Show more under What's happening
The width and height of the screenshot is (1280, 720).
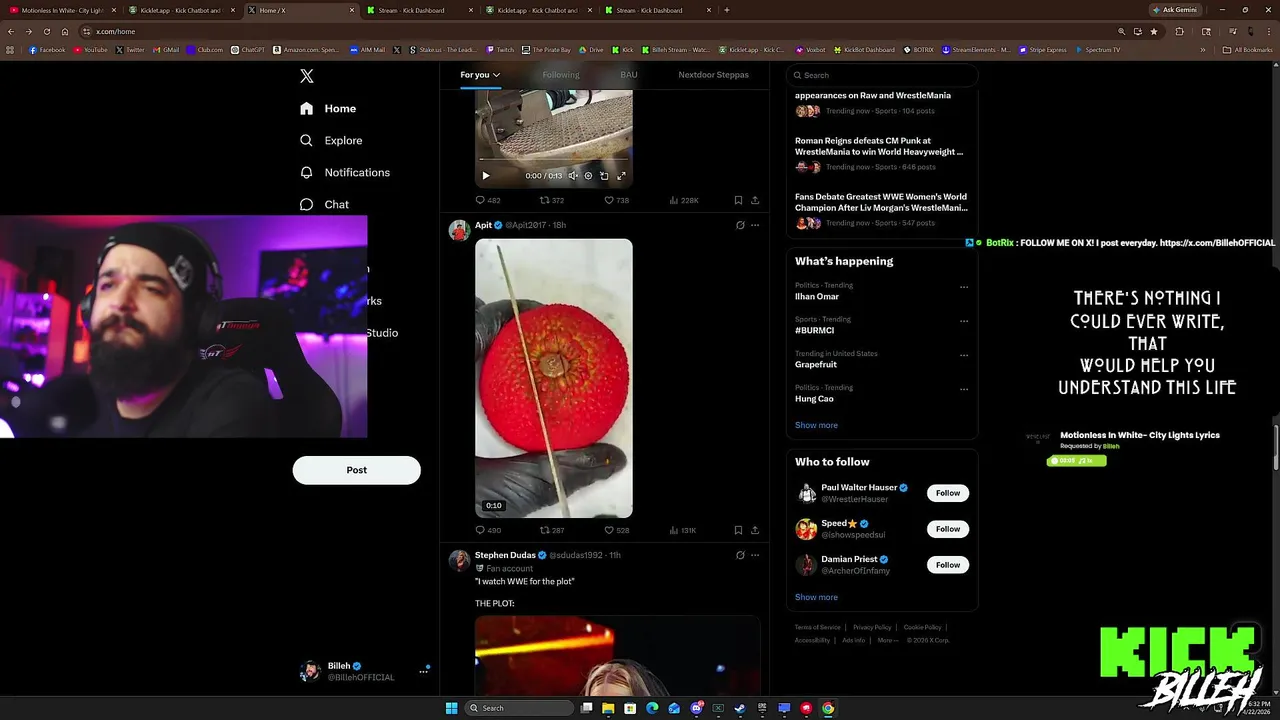click(816, 425)
